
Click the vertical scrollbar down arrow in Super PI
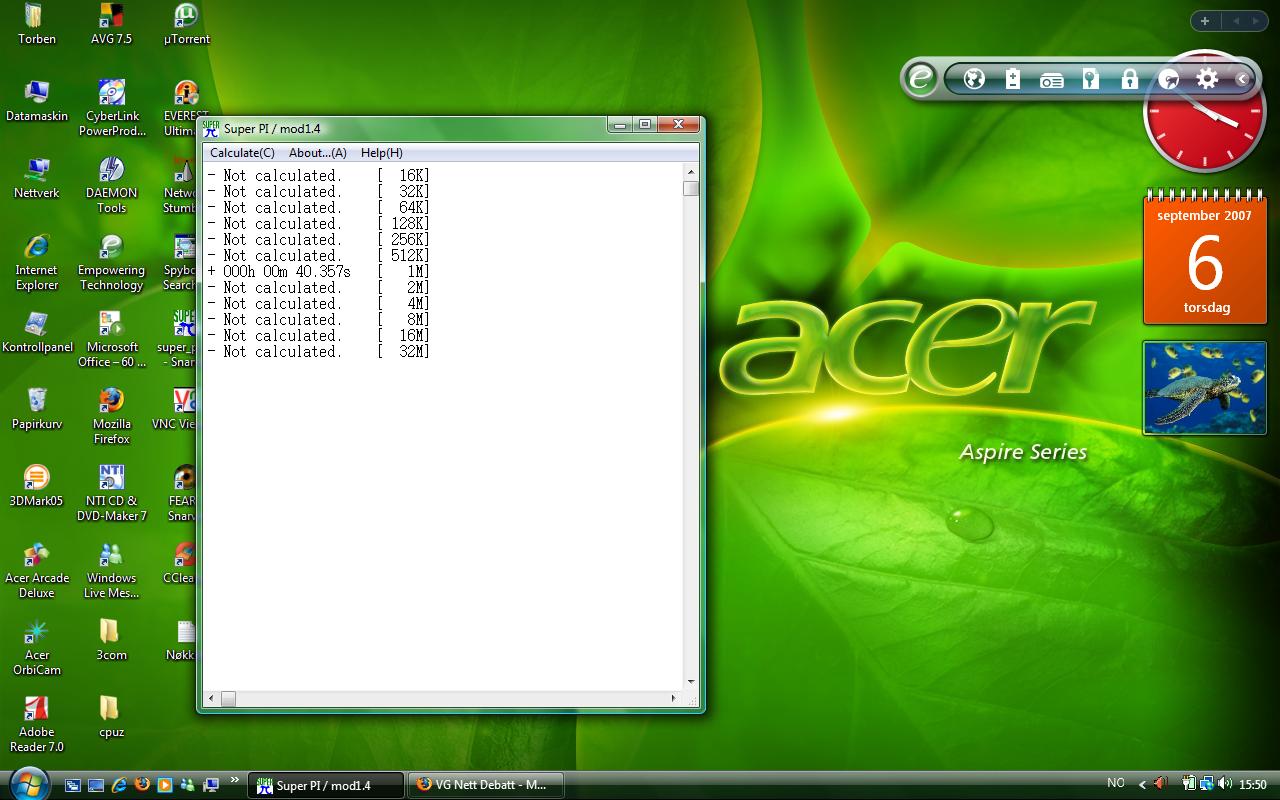coord(690,682)
